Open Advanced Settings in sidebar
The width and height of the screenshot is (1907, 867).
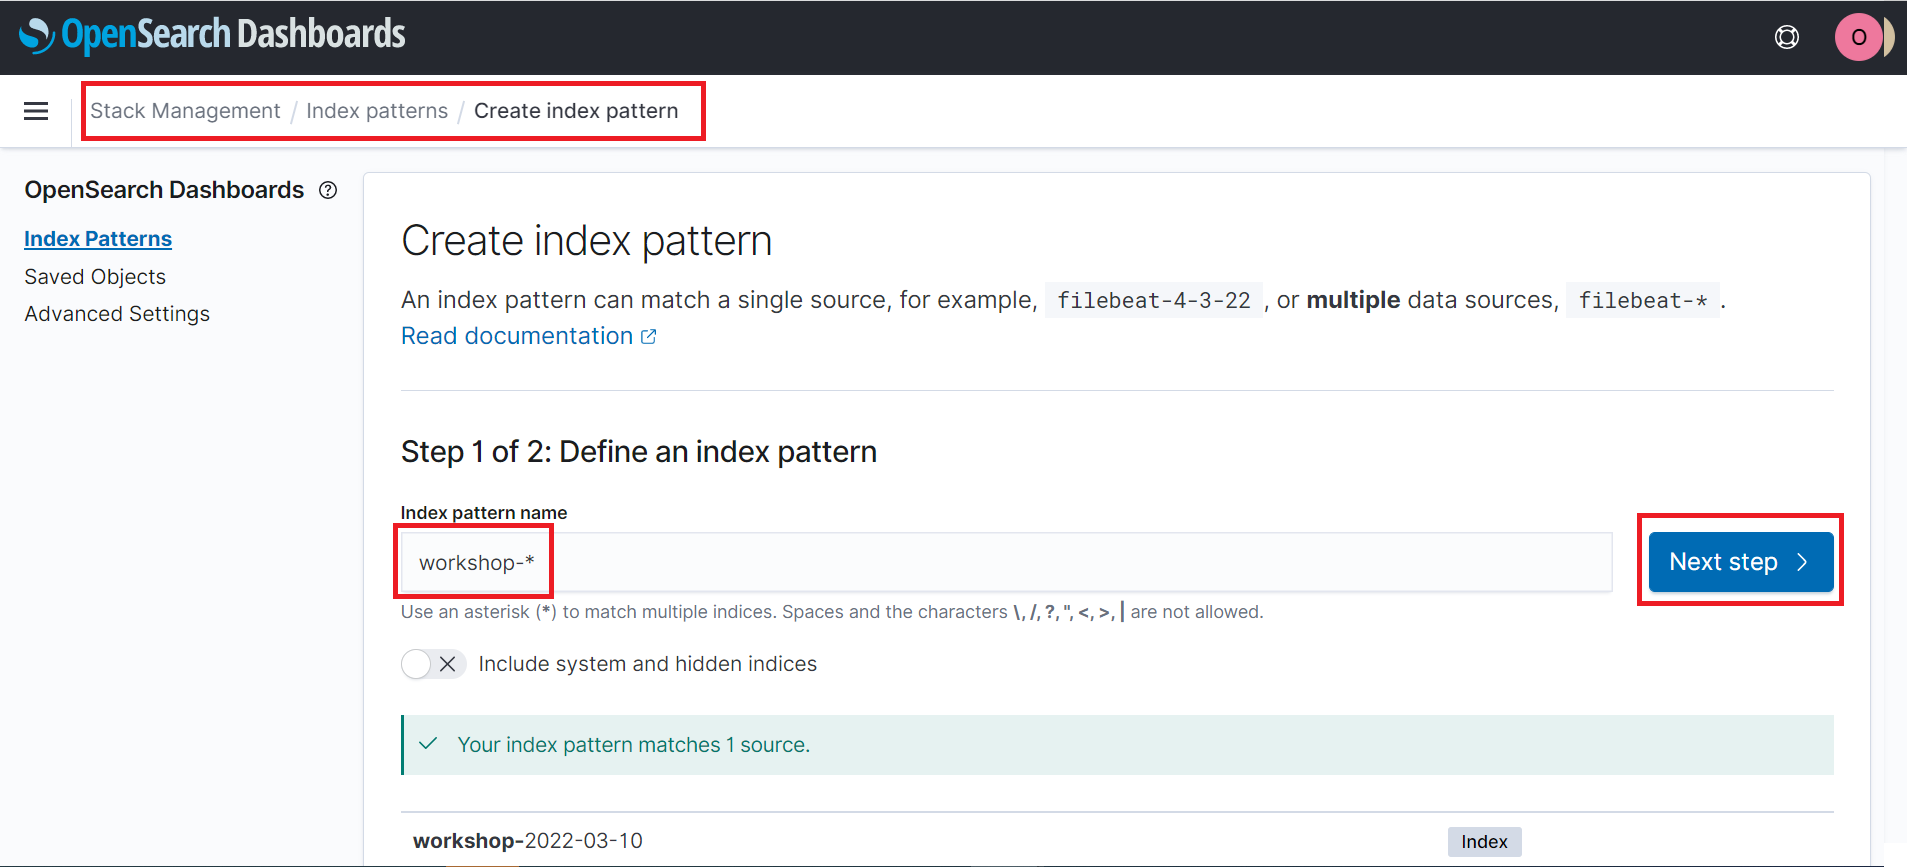117,314
